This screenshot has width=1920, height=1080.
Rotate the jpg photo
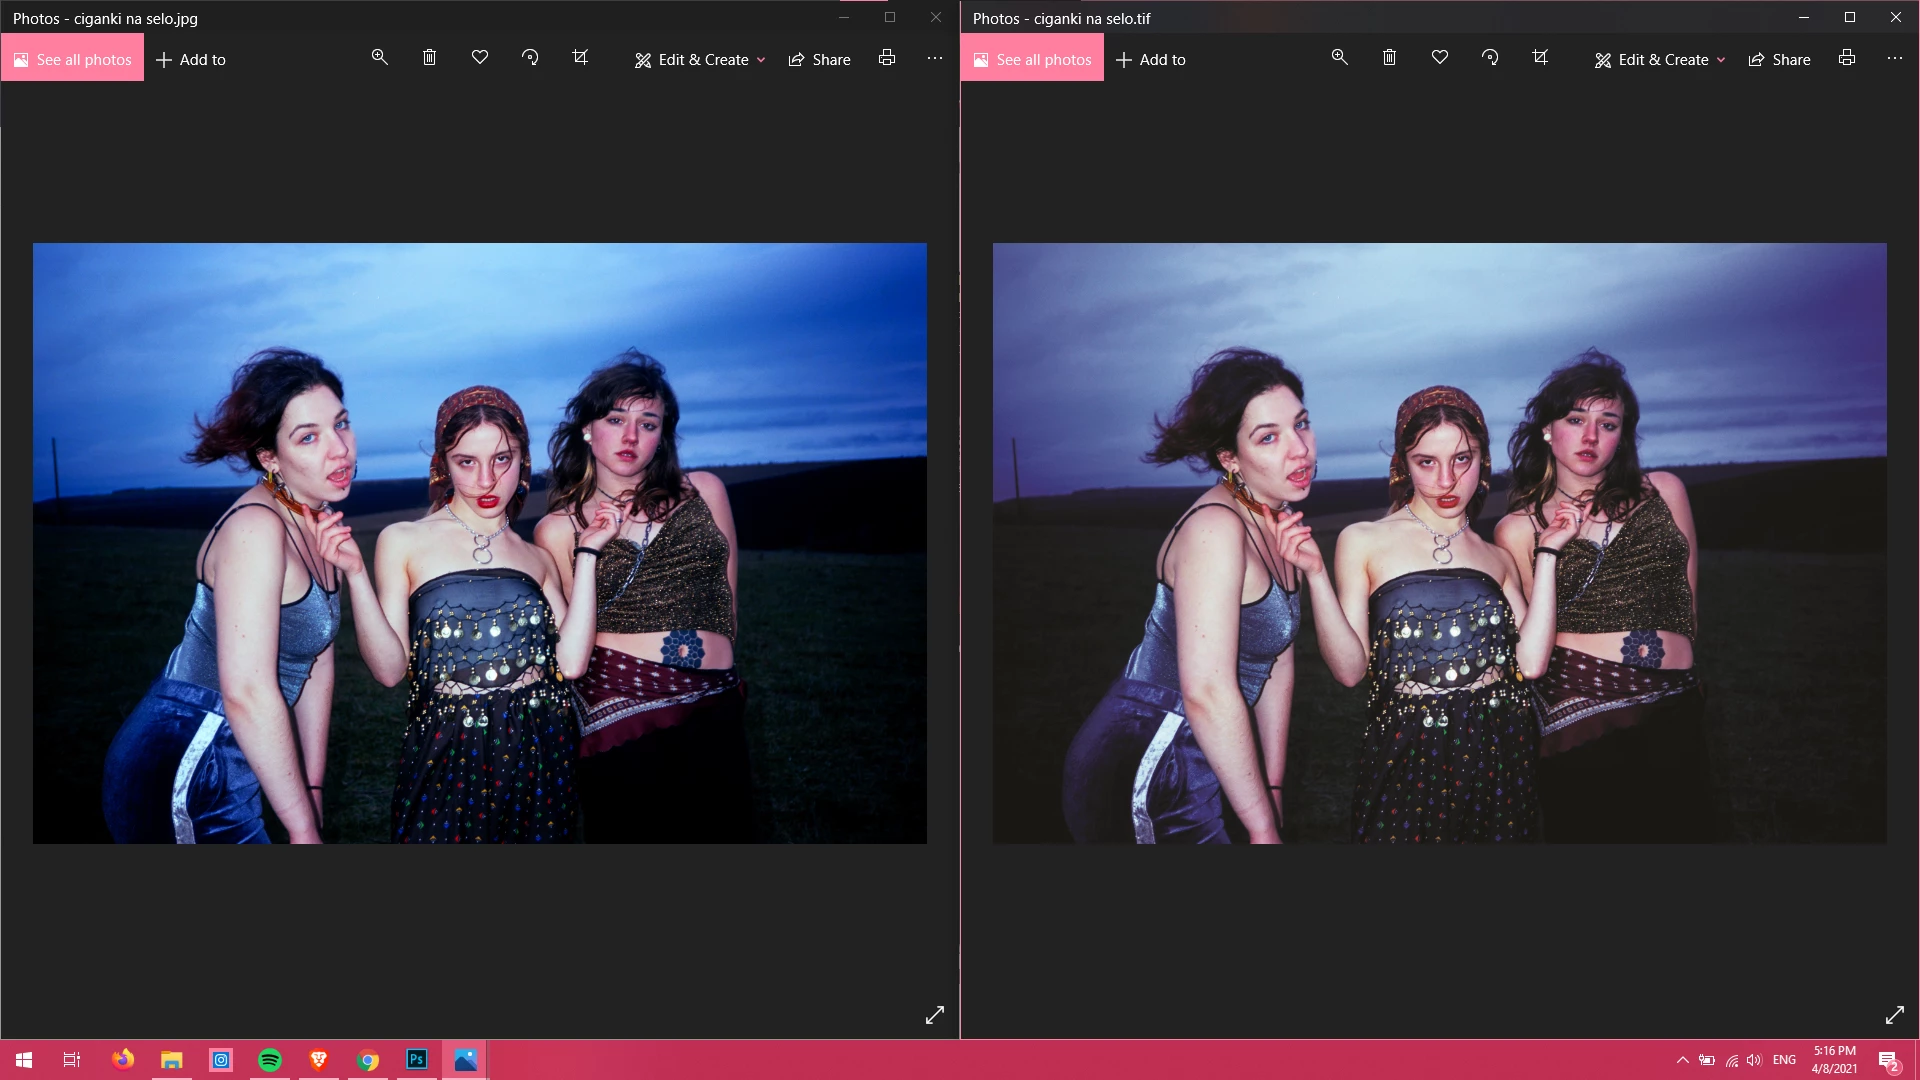click(530, 58)
